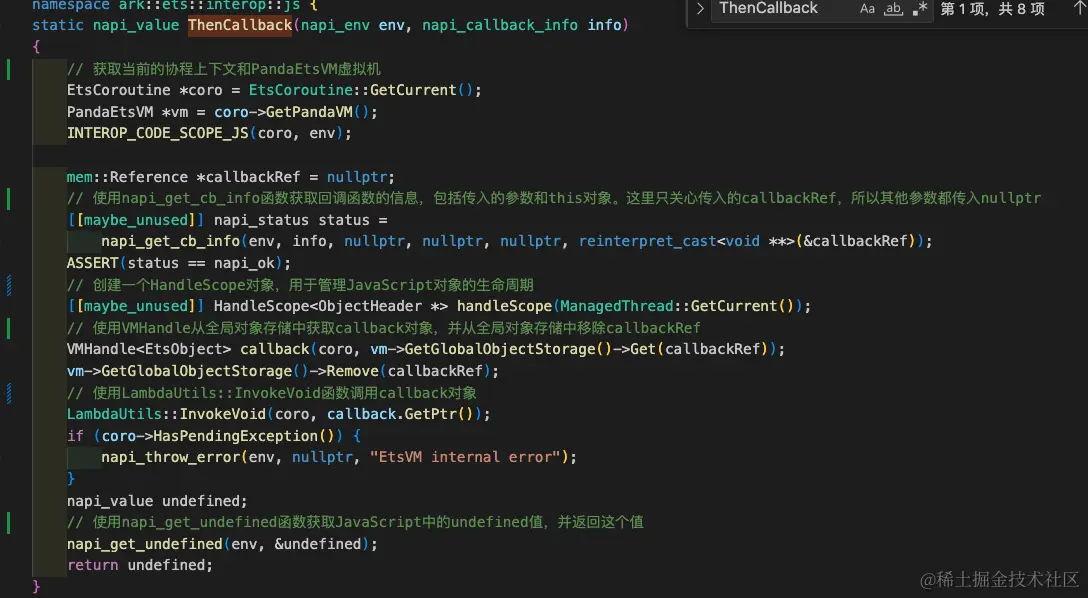
Task: Click the 'namespace ark::ets::interop::js' line
Action: [x=175, y=5]
